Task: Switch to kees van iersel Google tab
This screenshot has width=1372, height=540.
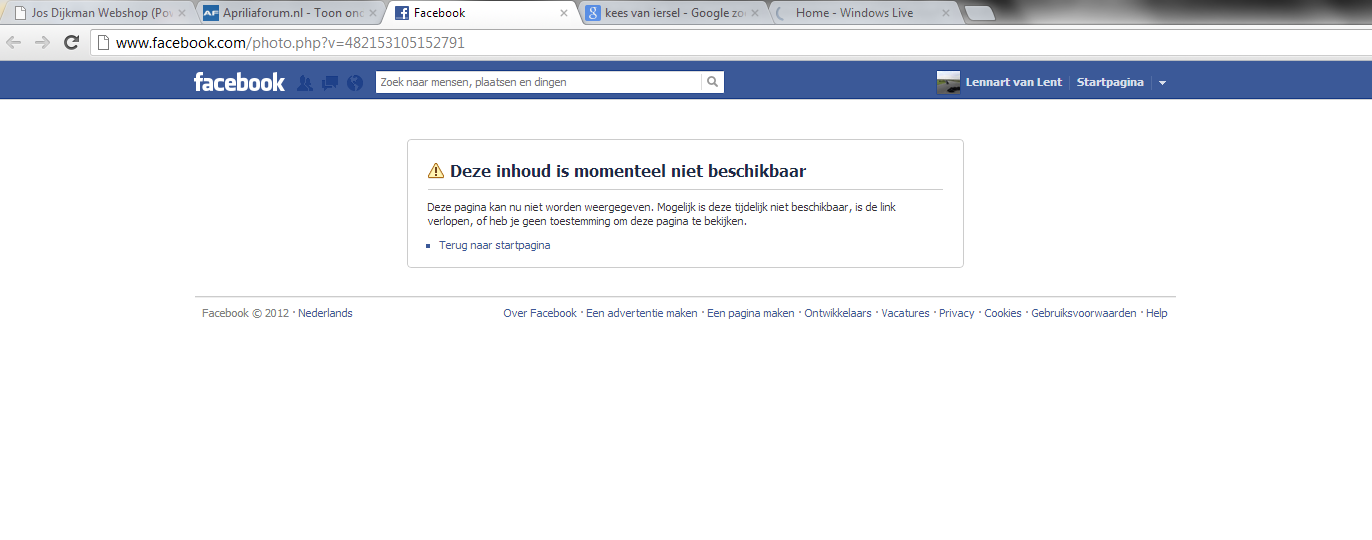Action: click(x=672, y=13)
